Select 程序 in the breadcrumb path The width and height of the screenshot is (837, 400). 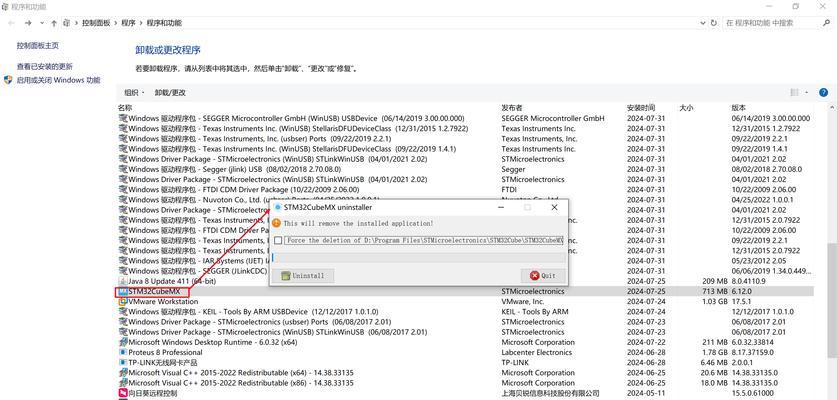(x=128, y=23)
